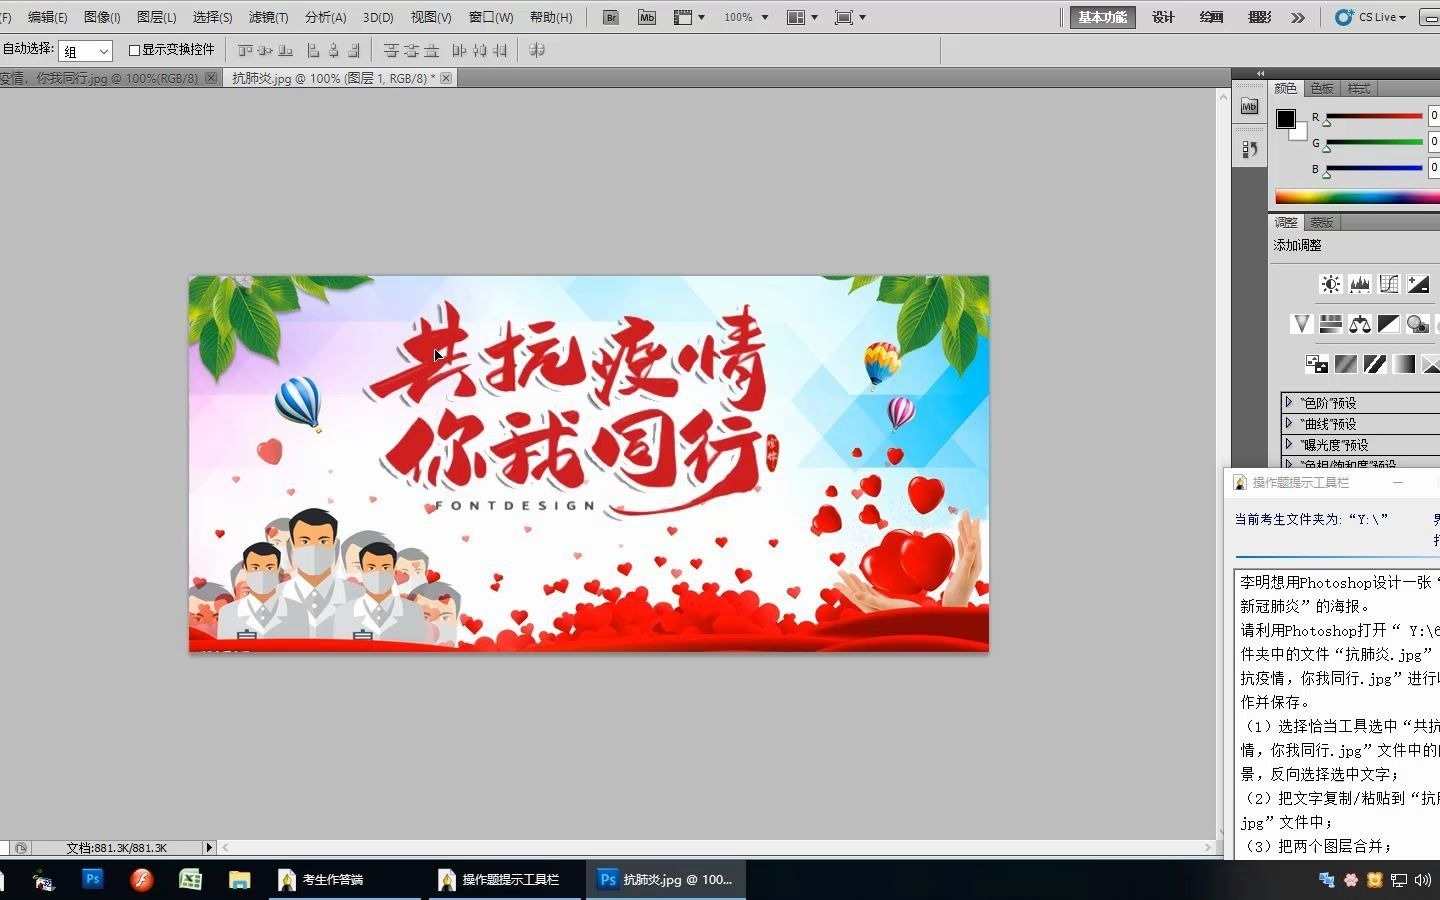Select the Color Balance adjustment icon
The image size is (1440, 900).
[1359, 324]
